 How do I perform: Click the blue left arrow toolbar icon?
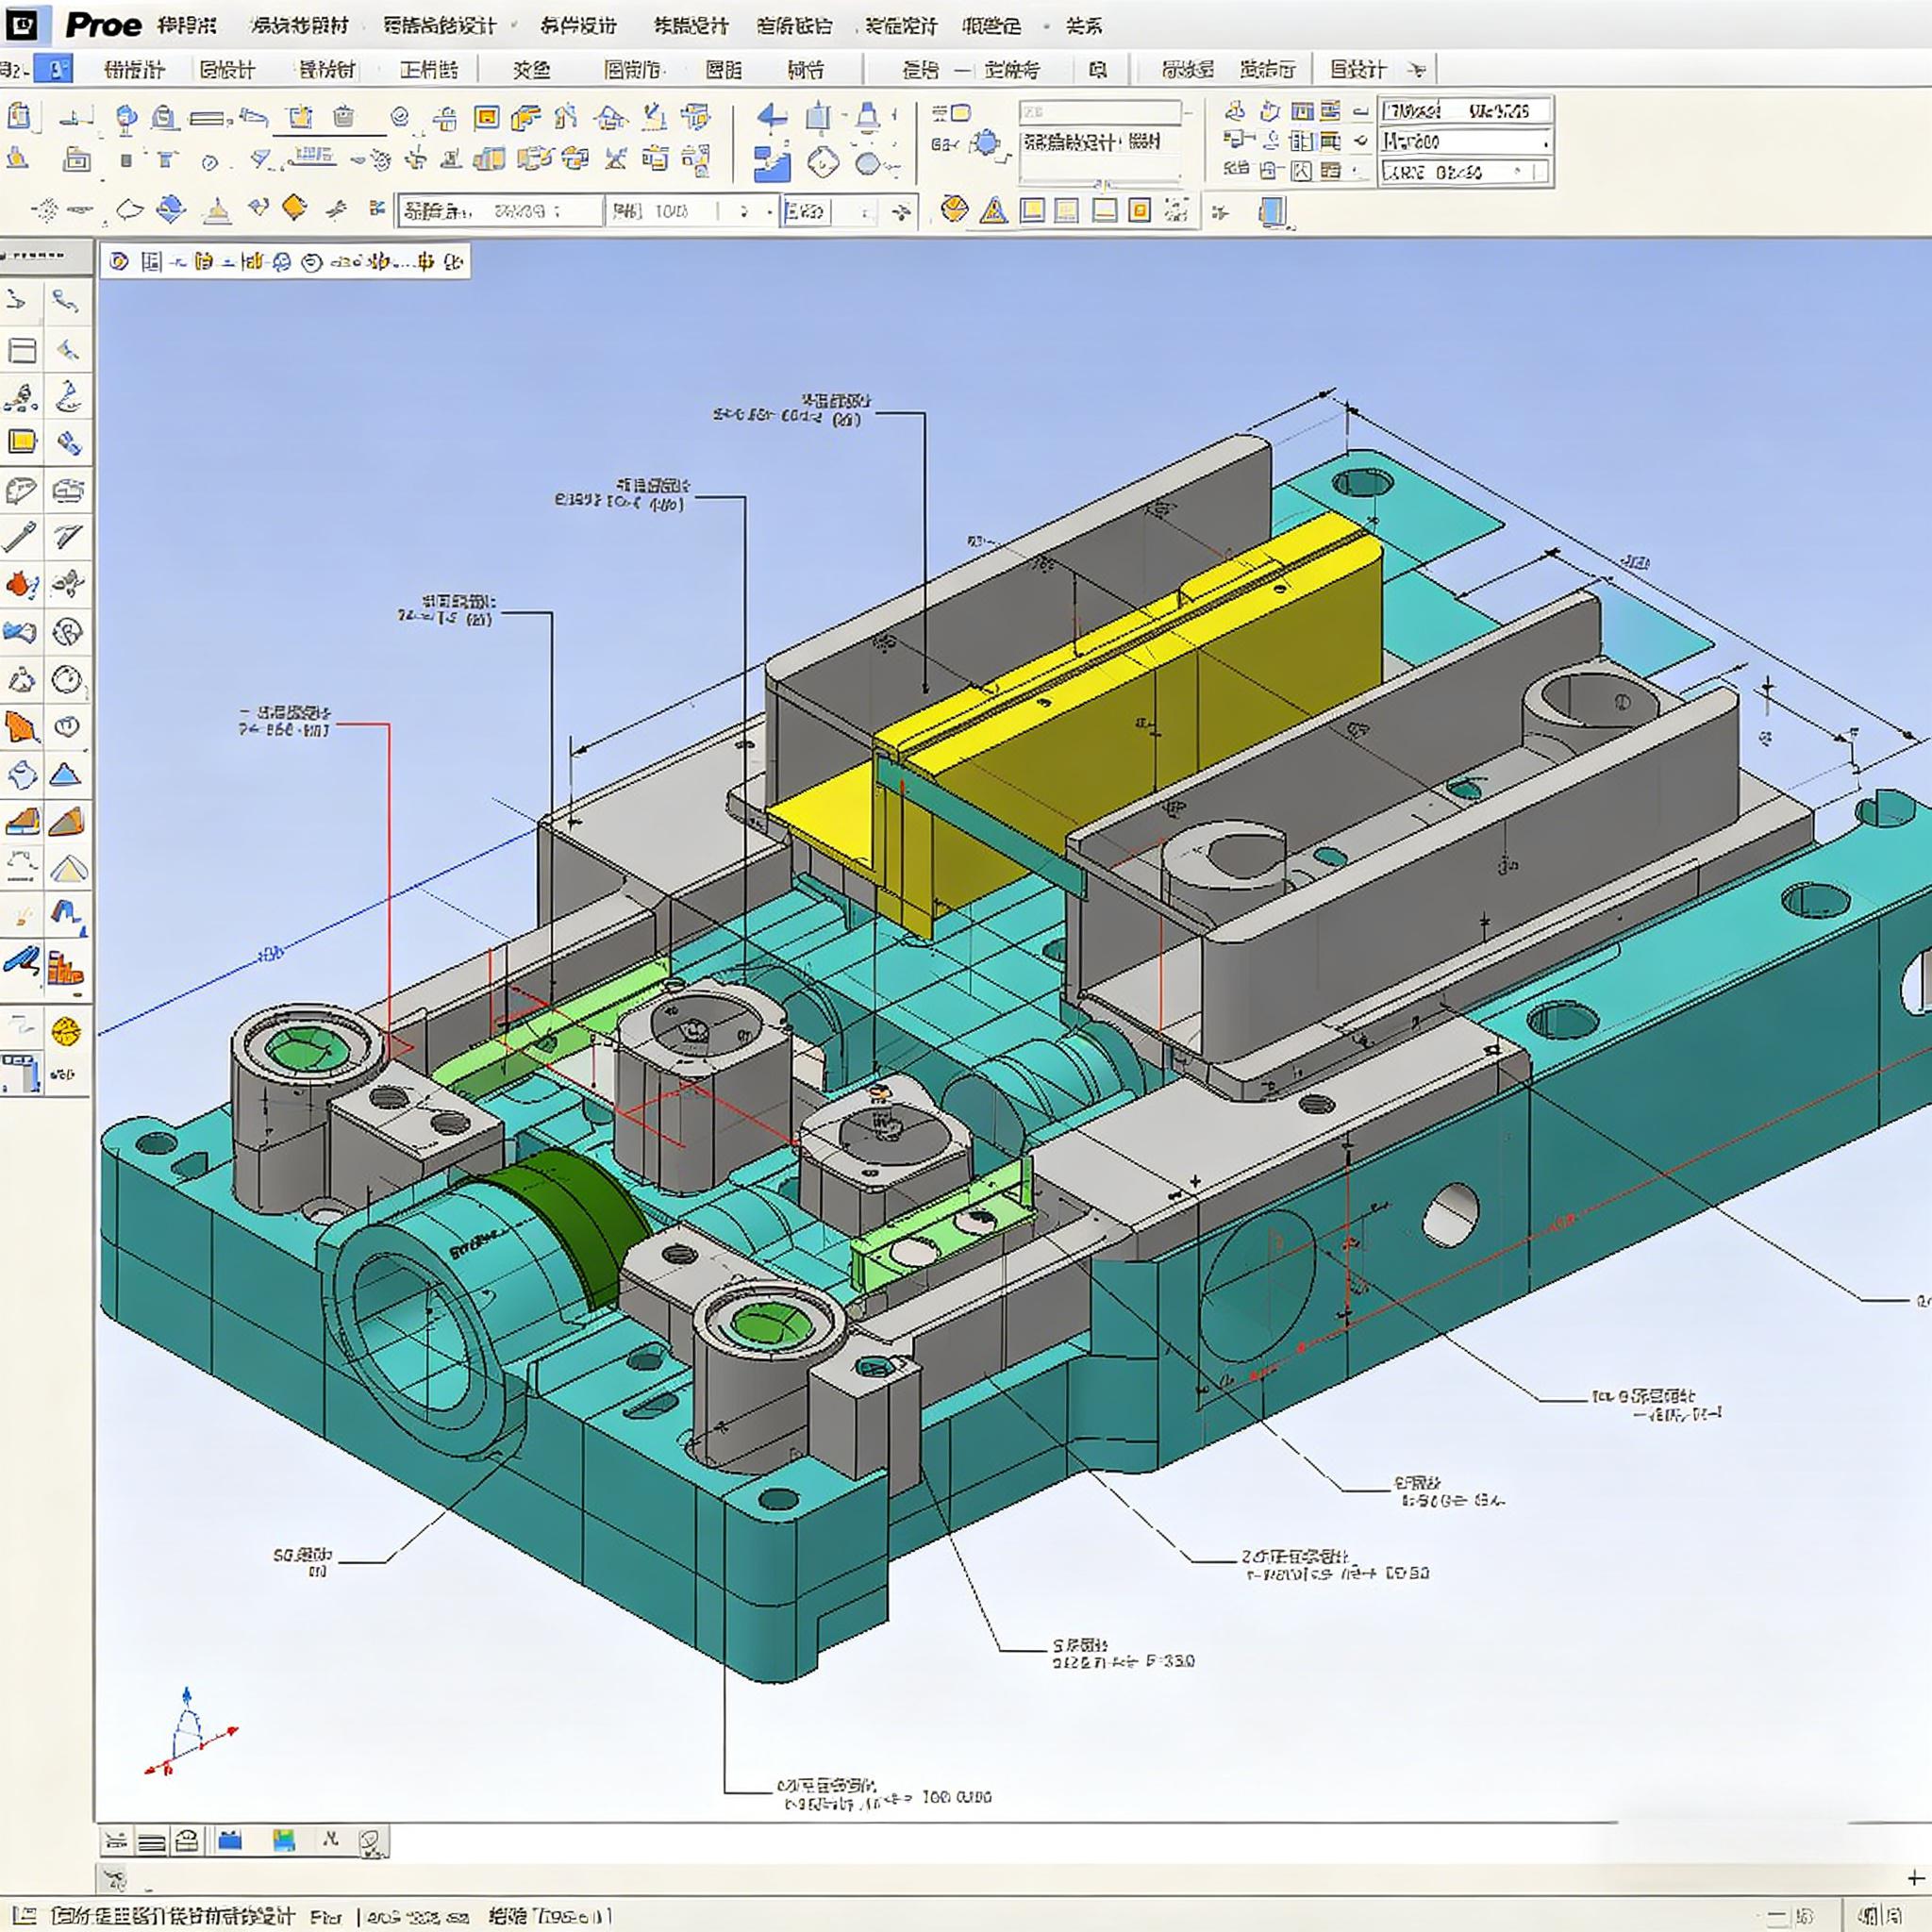(771, 117)
